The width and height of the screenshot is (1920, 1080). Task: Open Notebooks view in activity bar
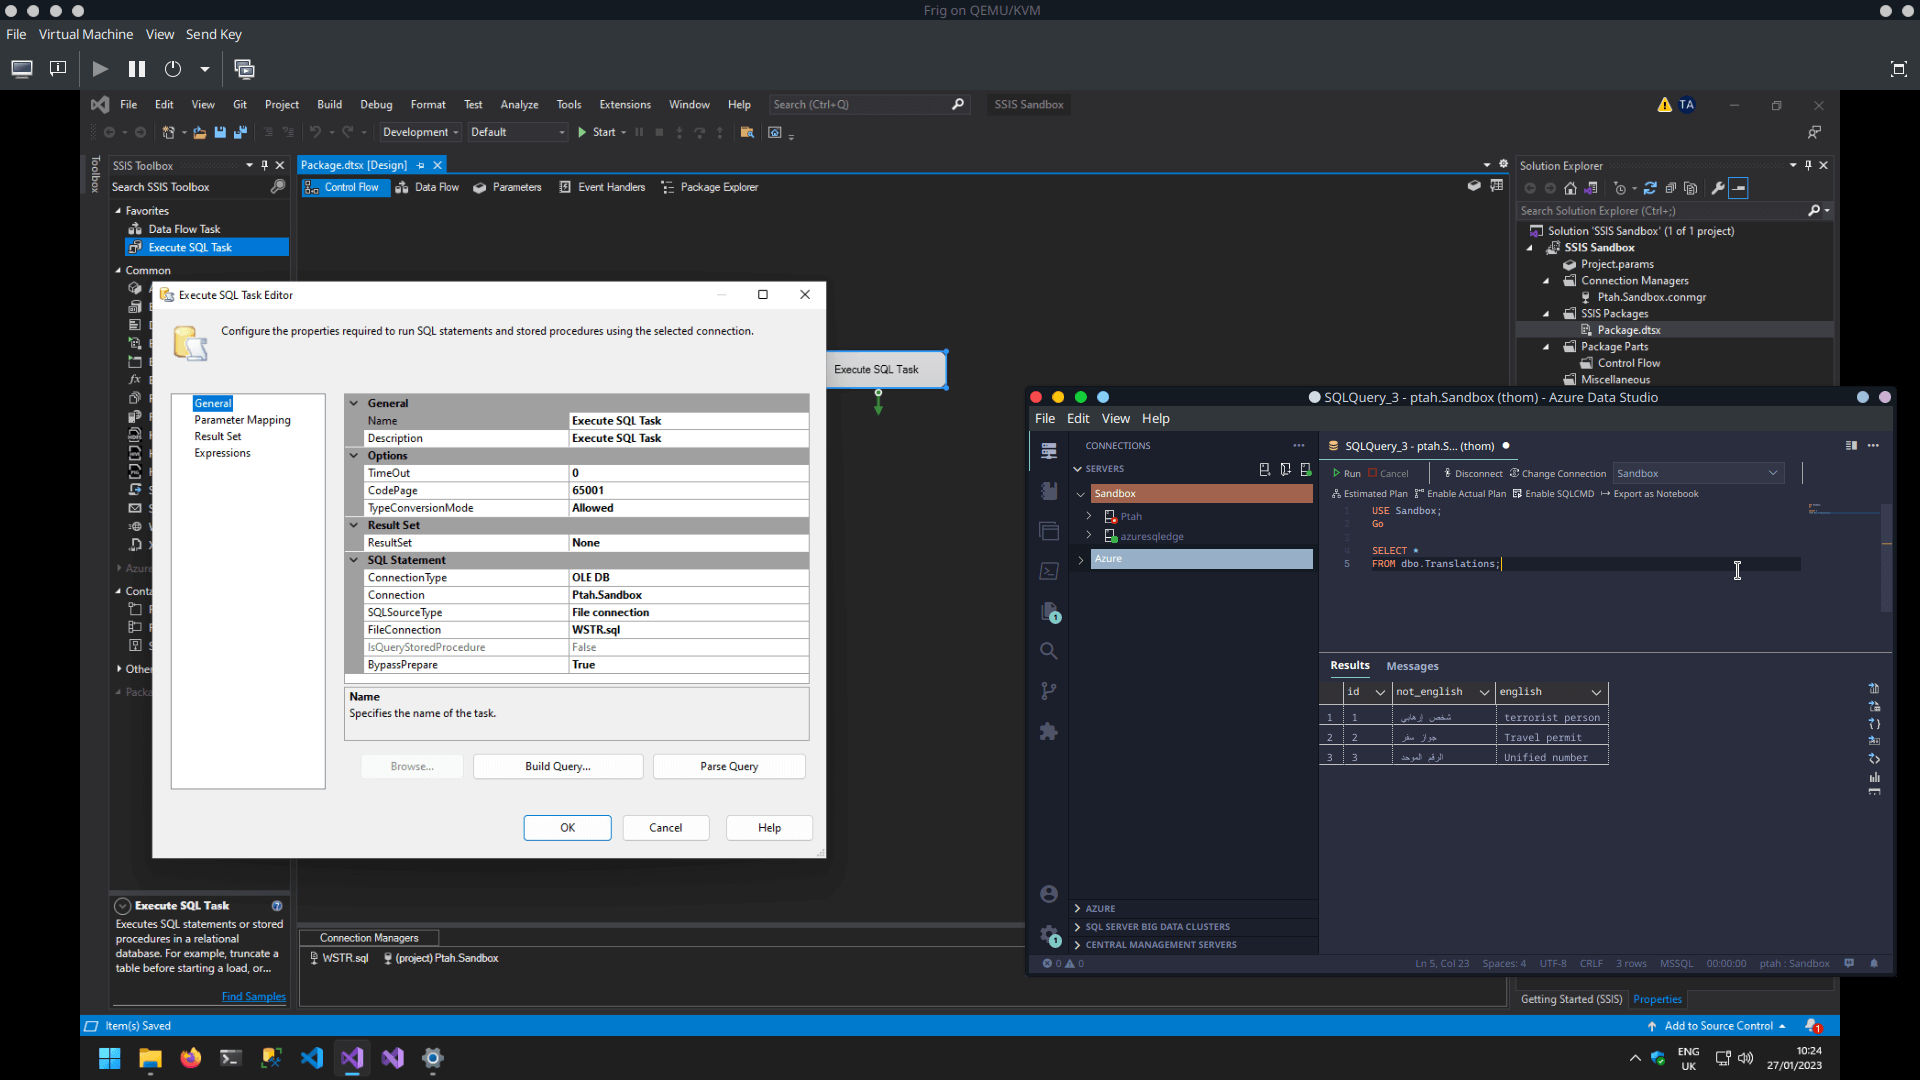point(1048,491)
